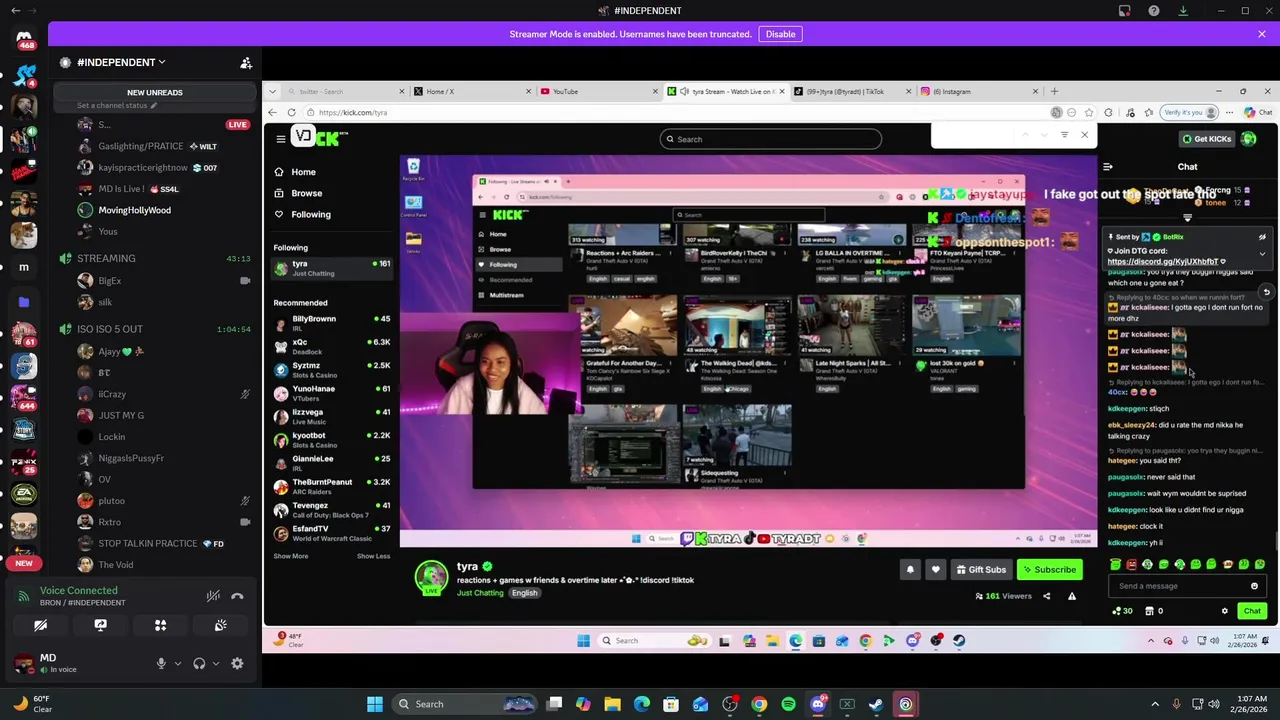Go to Home in Kick sidebar
Image resolution: width=1280 pixels, height=720 pixels.
pyautogui.click(x=303, y=172)
